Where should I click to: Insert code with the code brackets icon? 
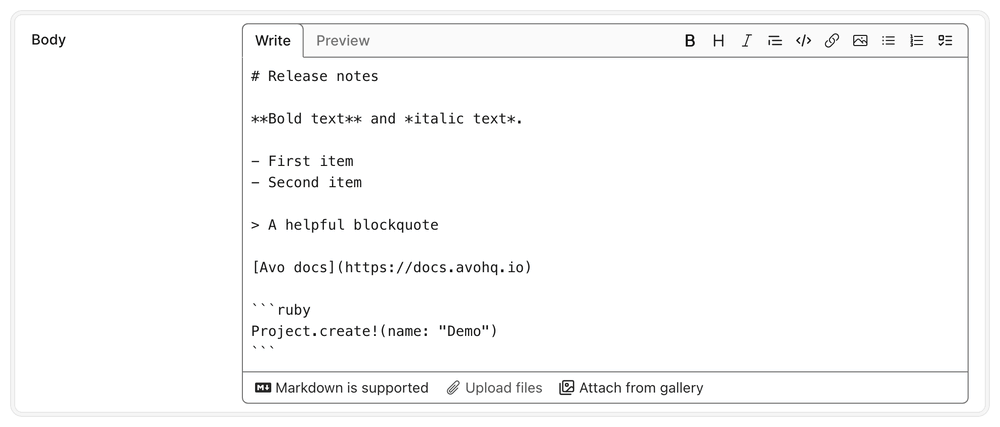click(803, 41)
